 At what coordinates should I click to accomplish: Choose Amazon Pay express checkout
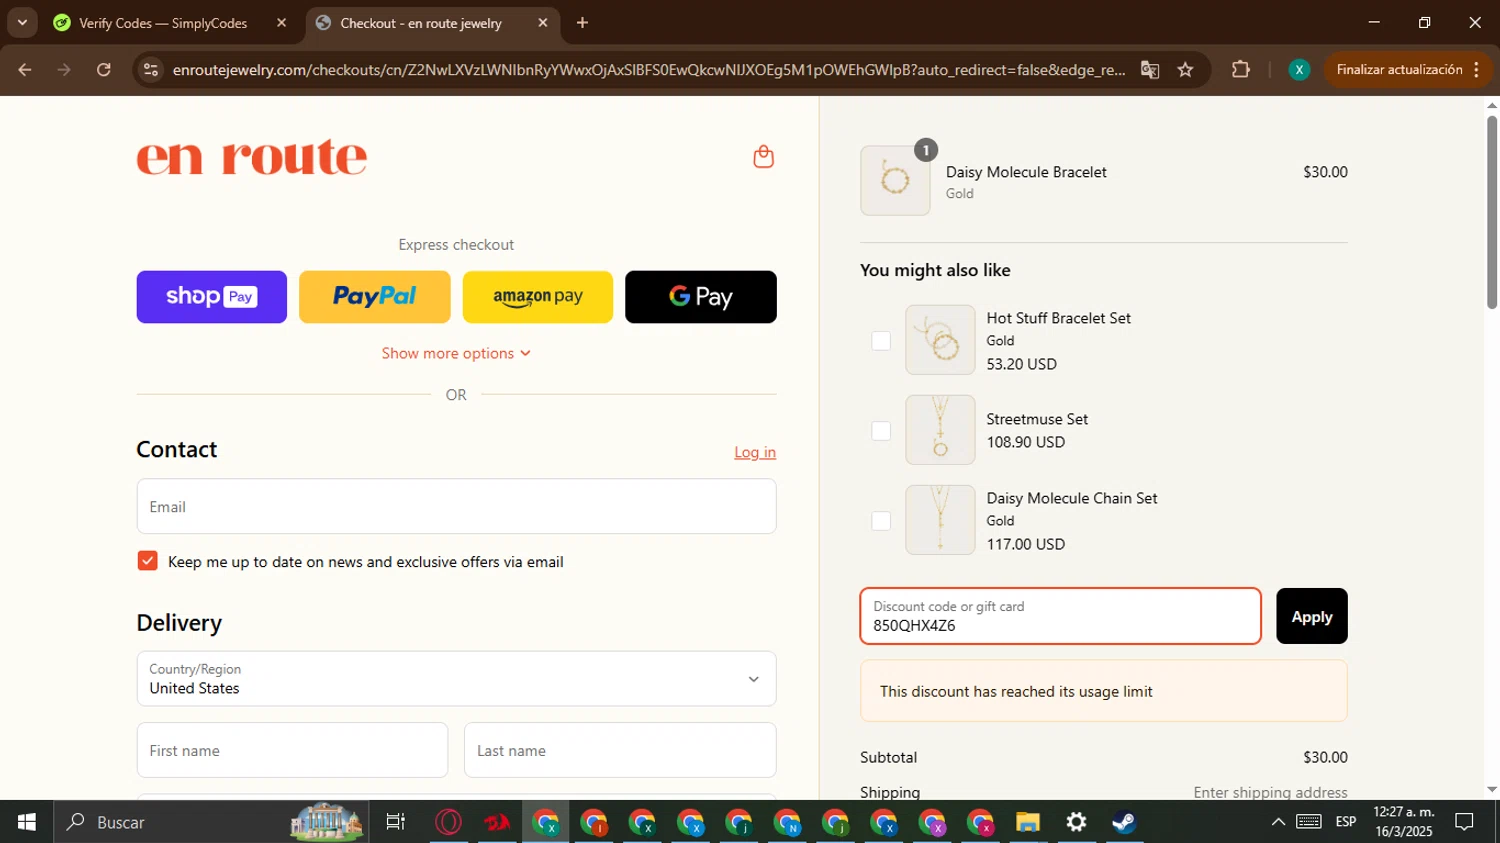tap(538, 297)
